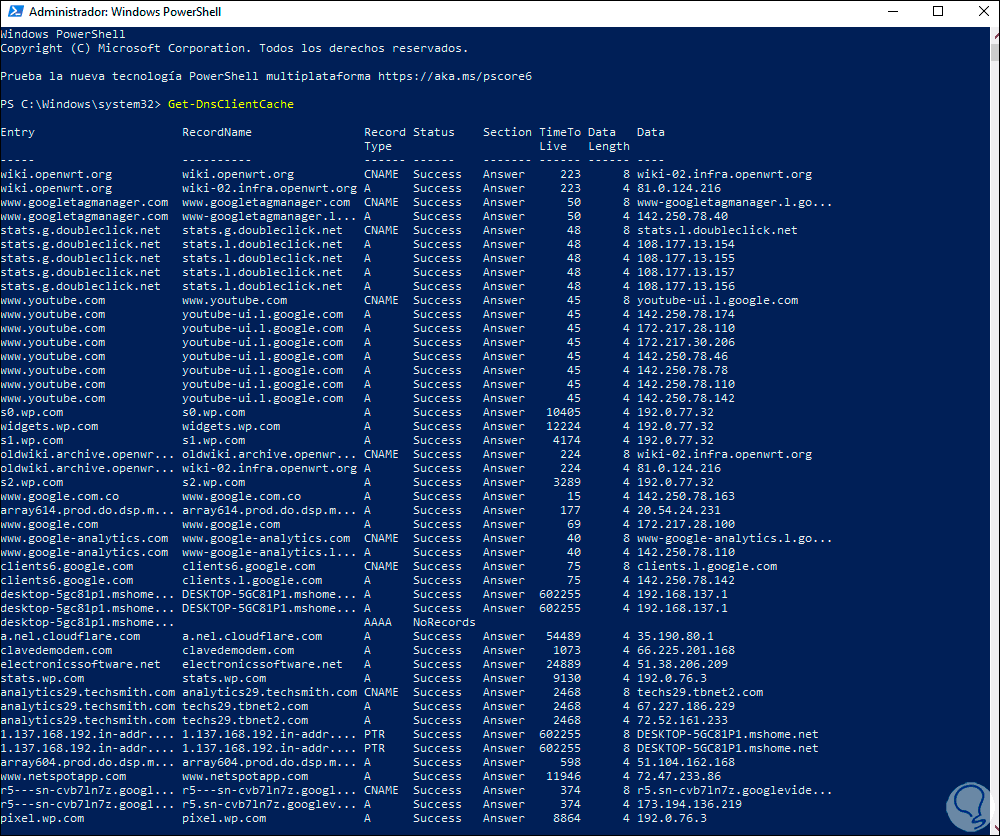Click the electronicssoftware.net entry
This screenshot has width=1000, height=836.
click(81, 664)
